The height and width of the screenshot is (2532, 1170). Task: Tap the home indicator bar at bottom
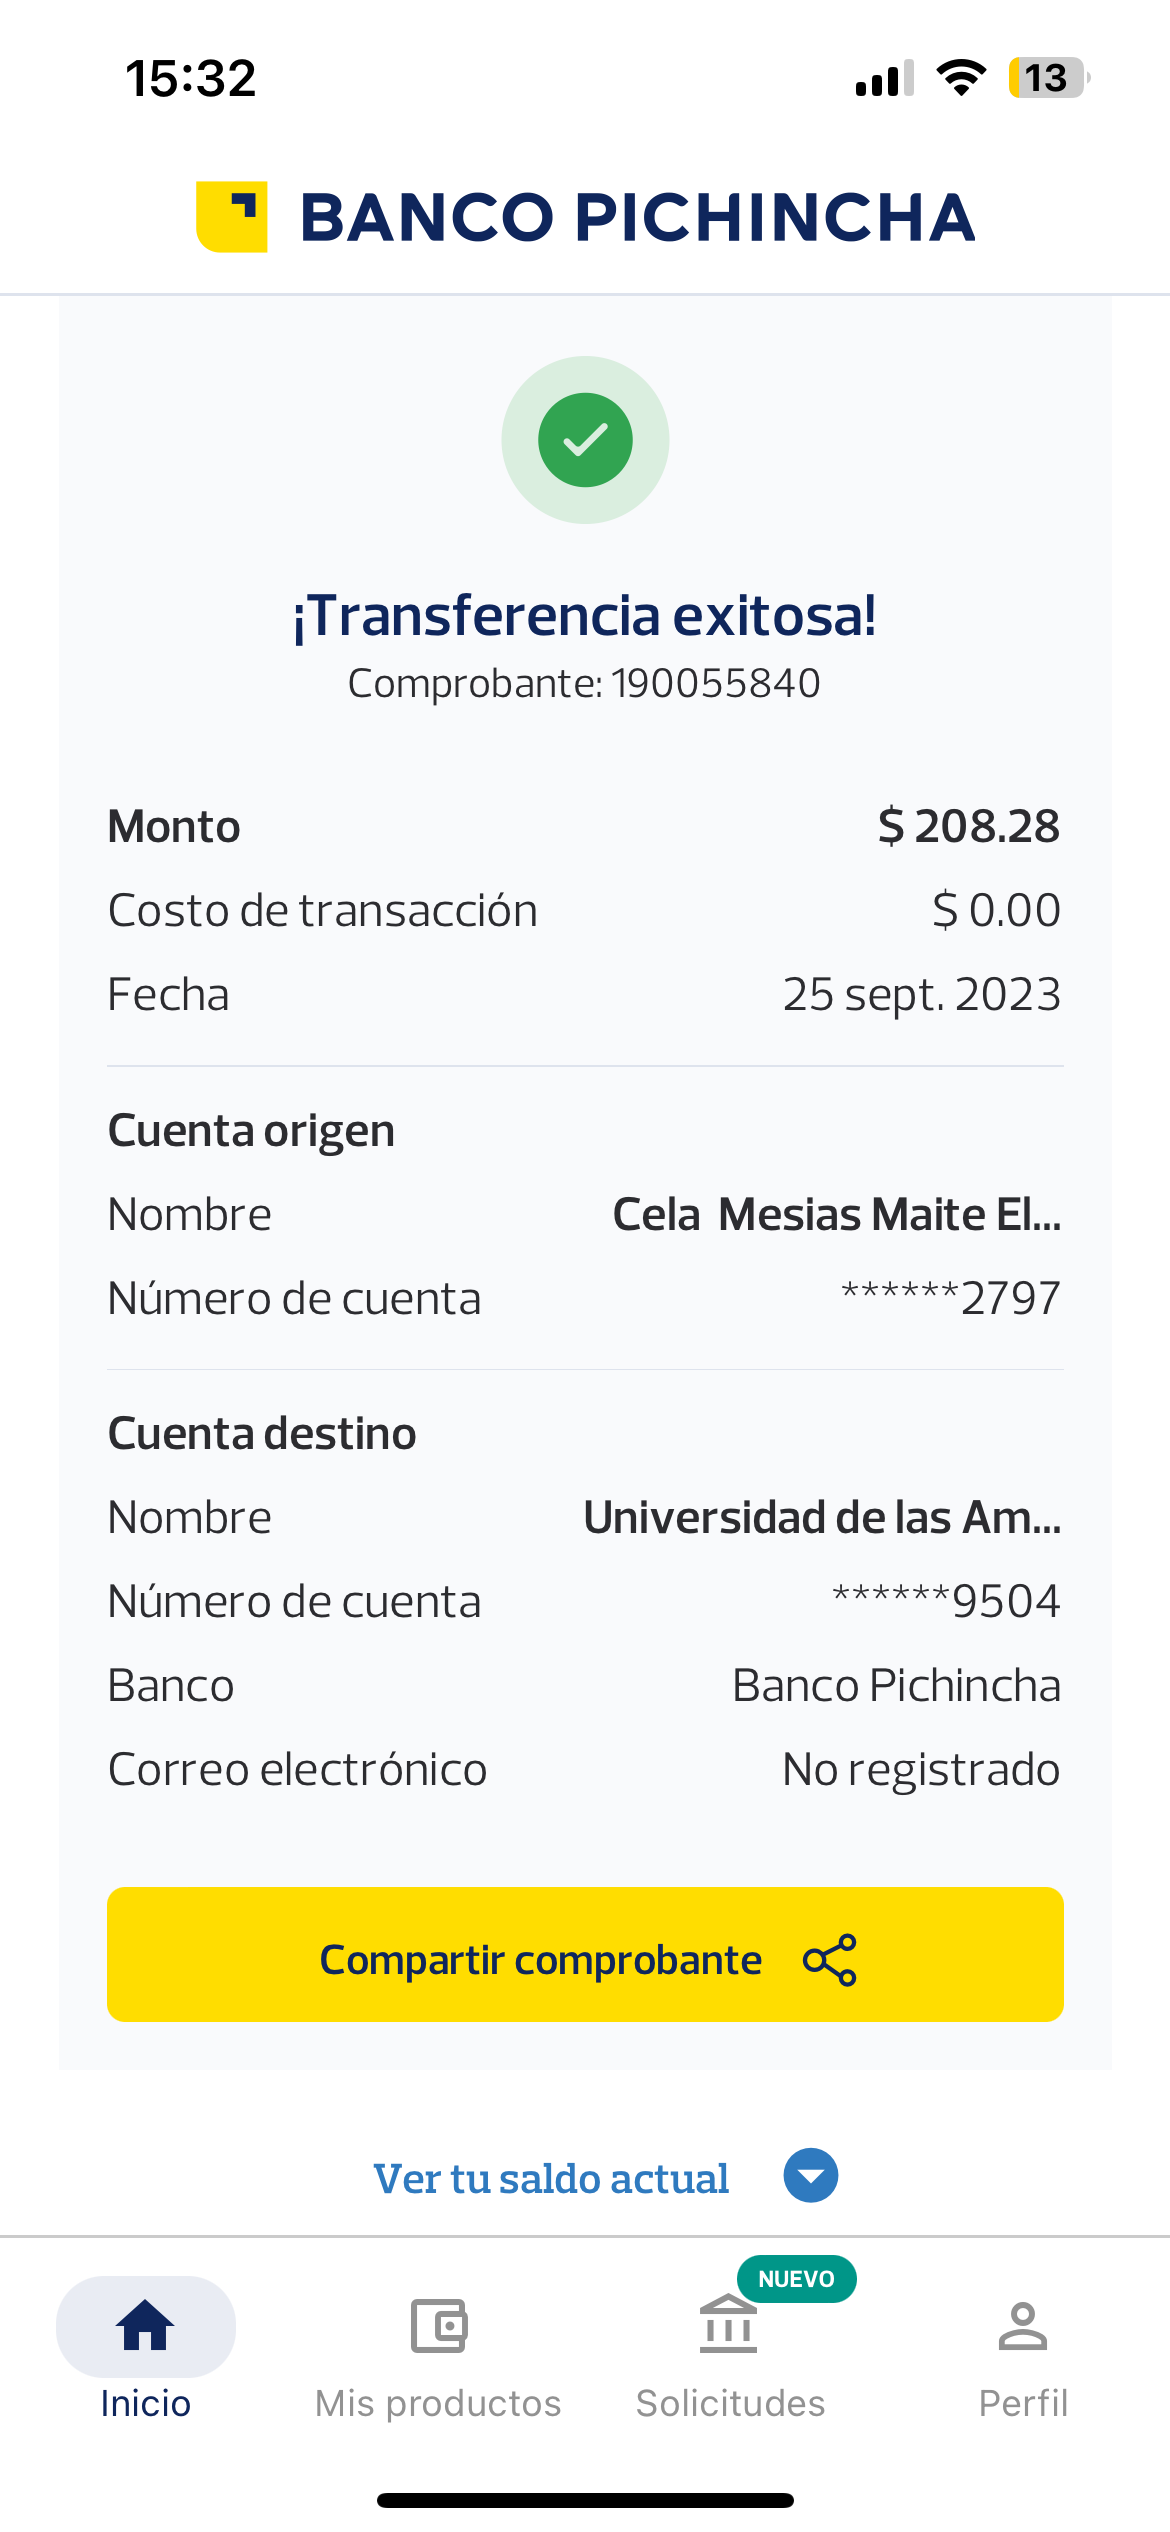[585, 2501]
